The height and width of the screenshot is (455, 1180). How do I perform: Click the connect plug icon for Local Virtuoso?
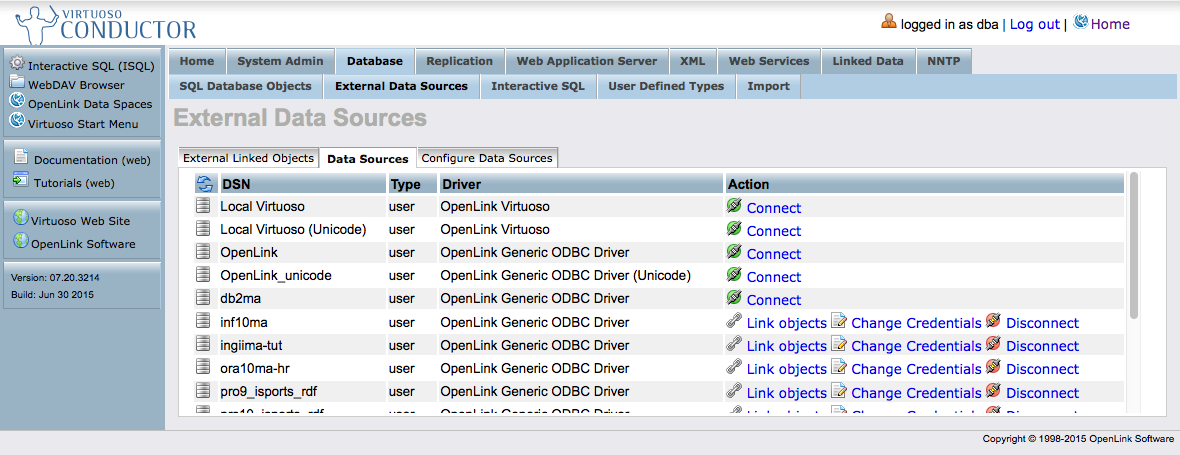734,206
